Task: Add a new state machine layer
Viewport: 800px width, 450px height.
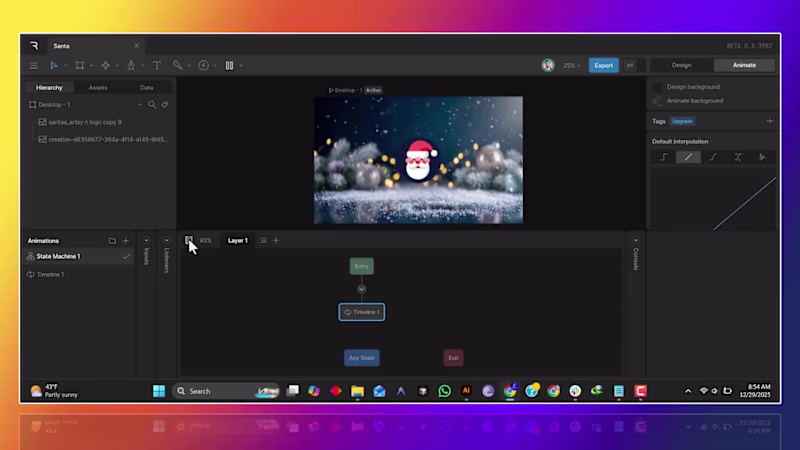Action: [276, 240]
